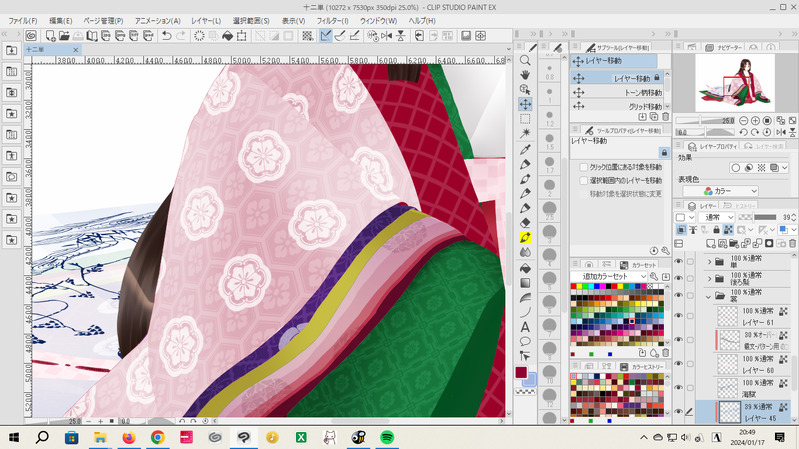Open the アニメーション menu
Viewport: 799px width, 449px height.
(x=157, y=20)
